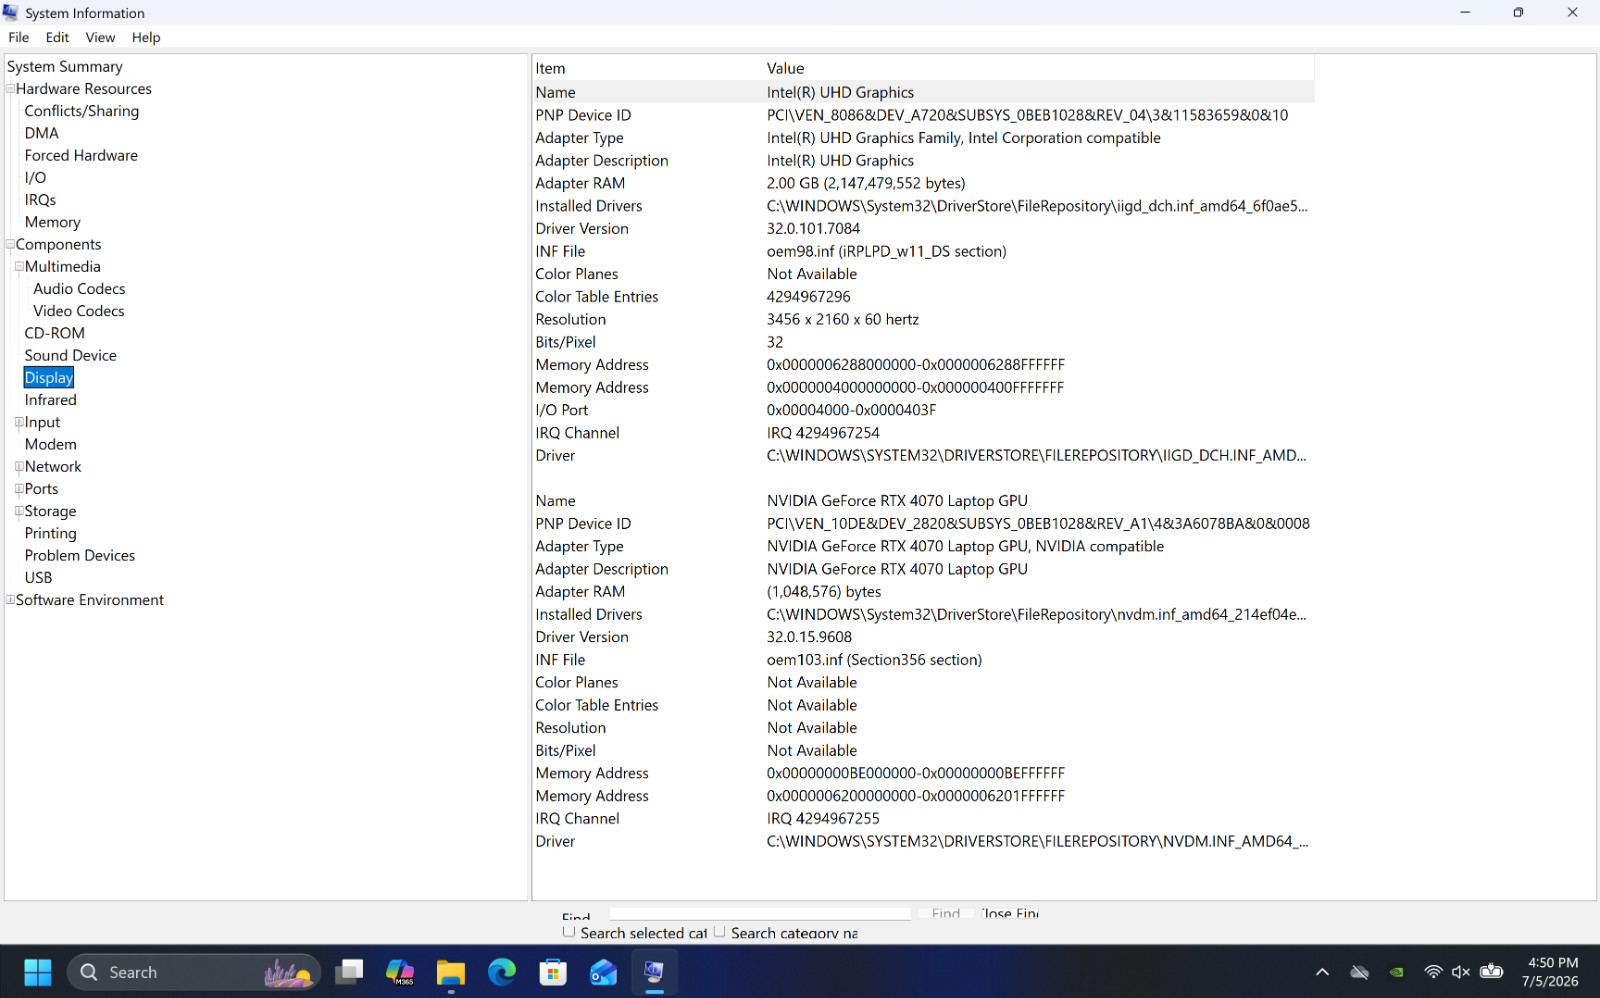Select USB in the tree
Image resolution: width=1600 pixels, height=998 pixels.
coord(39,578)
